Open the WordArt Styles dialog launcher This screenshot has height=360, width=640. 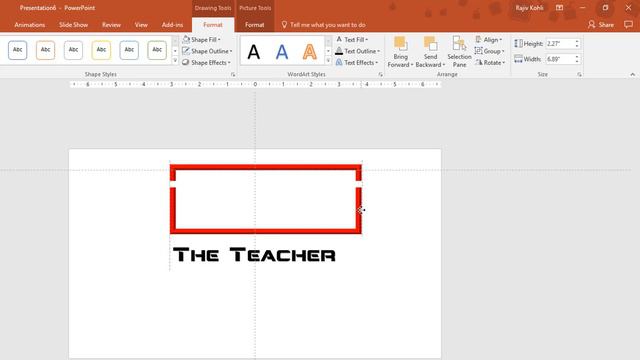coord(380,74)
